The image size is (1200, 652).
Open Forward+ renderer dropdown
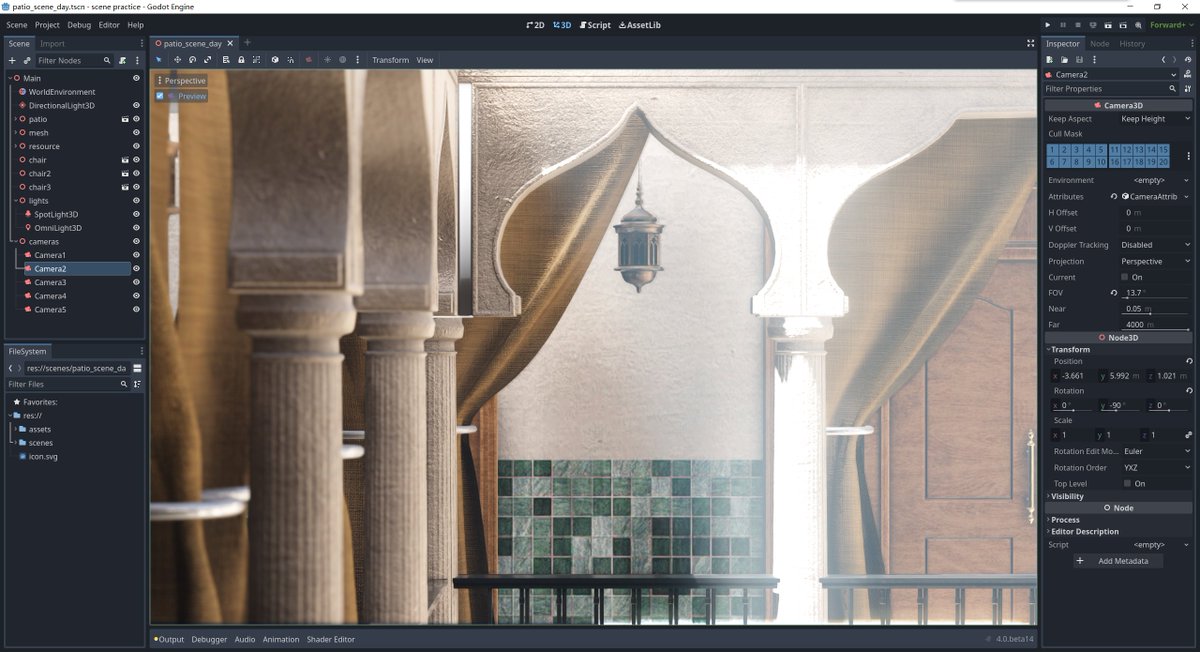pos(1172,25)
